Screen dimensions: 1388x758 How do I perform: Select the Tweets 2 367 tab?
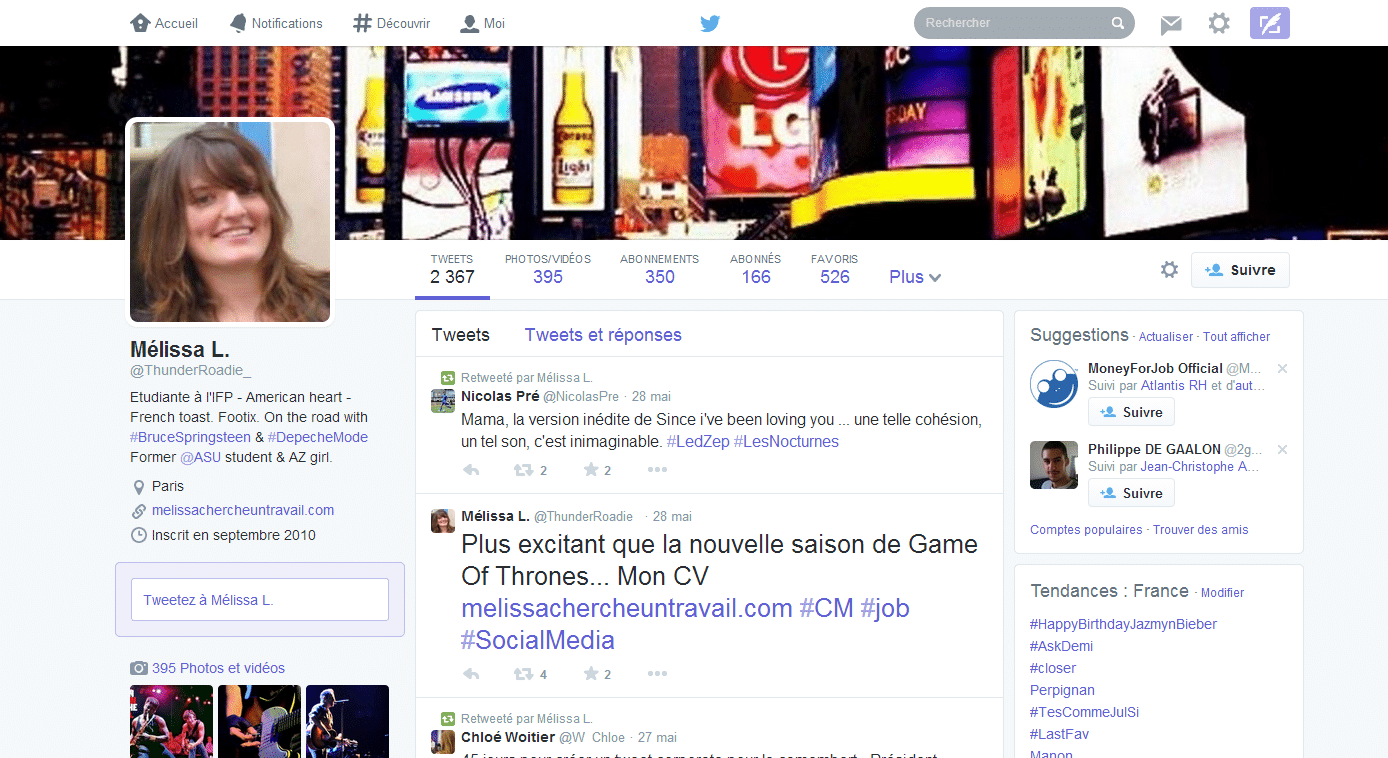pos(452,269)
